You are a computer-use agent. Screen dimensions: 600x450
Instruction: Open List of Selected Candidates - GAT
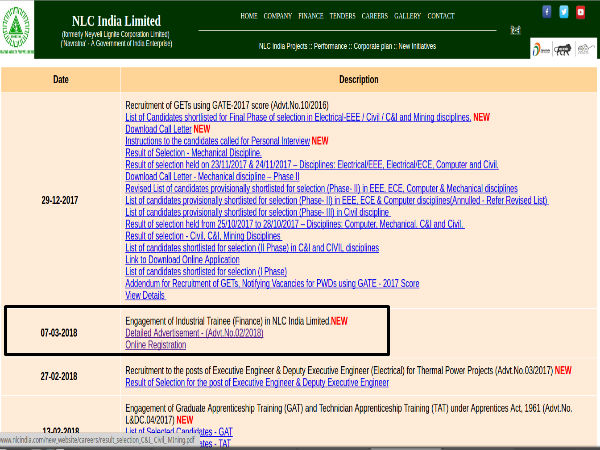pos(179,432)
